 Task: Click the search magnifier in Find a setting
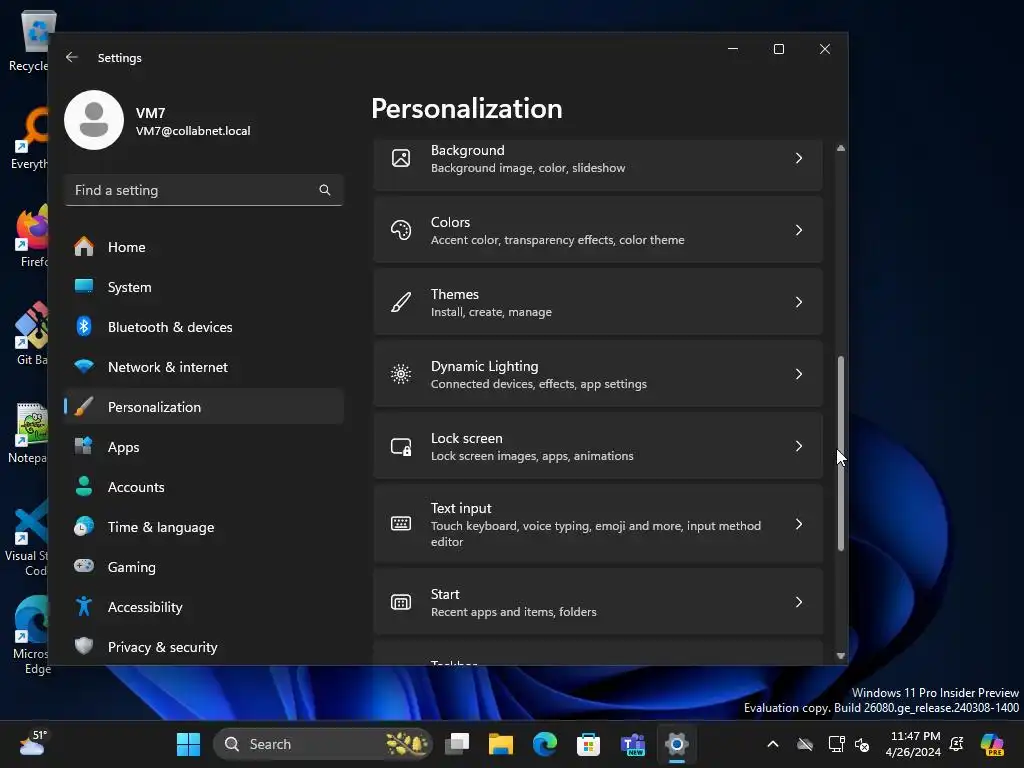coord(325,190)
